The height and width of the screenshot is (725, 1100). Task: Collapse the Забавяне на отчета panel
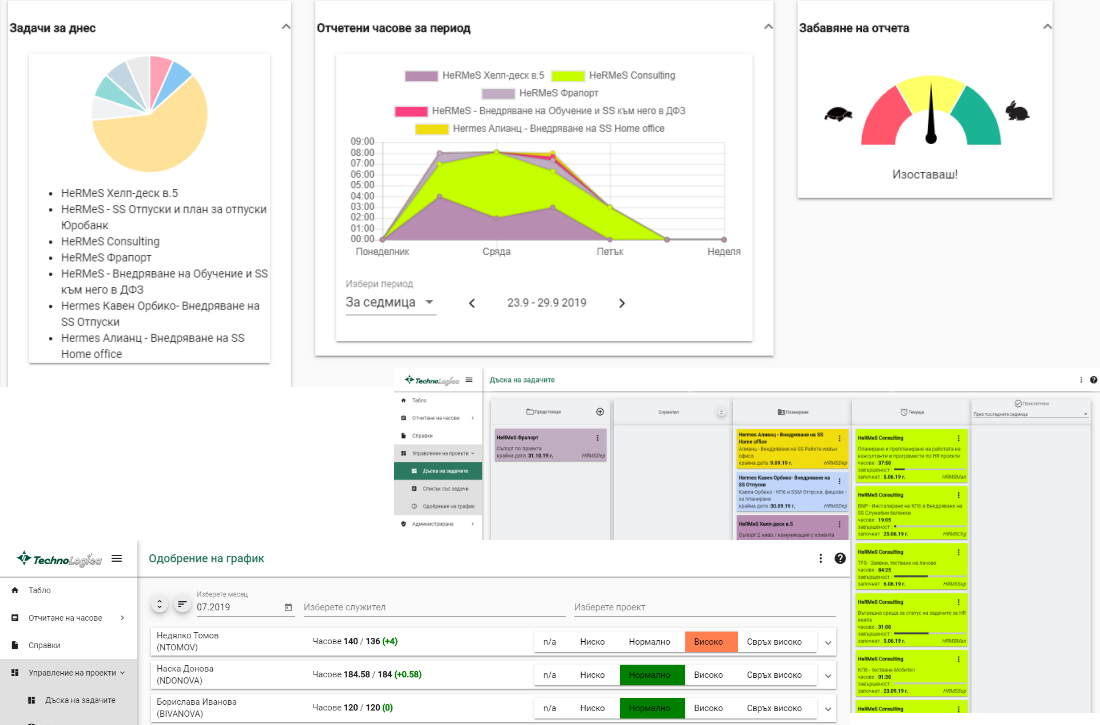[x=1047, y=27]
